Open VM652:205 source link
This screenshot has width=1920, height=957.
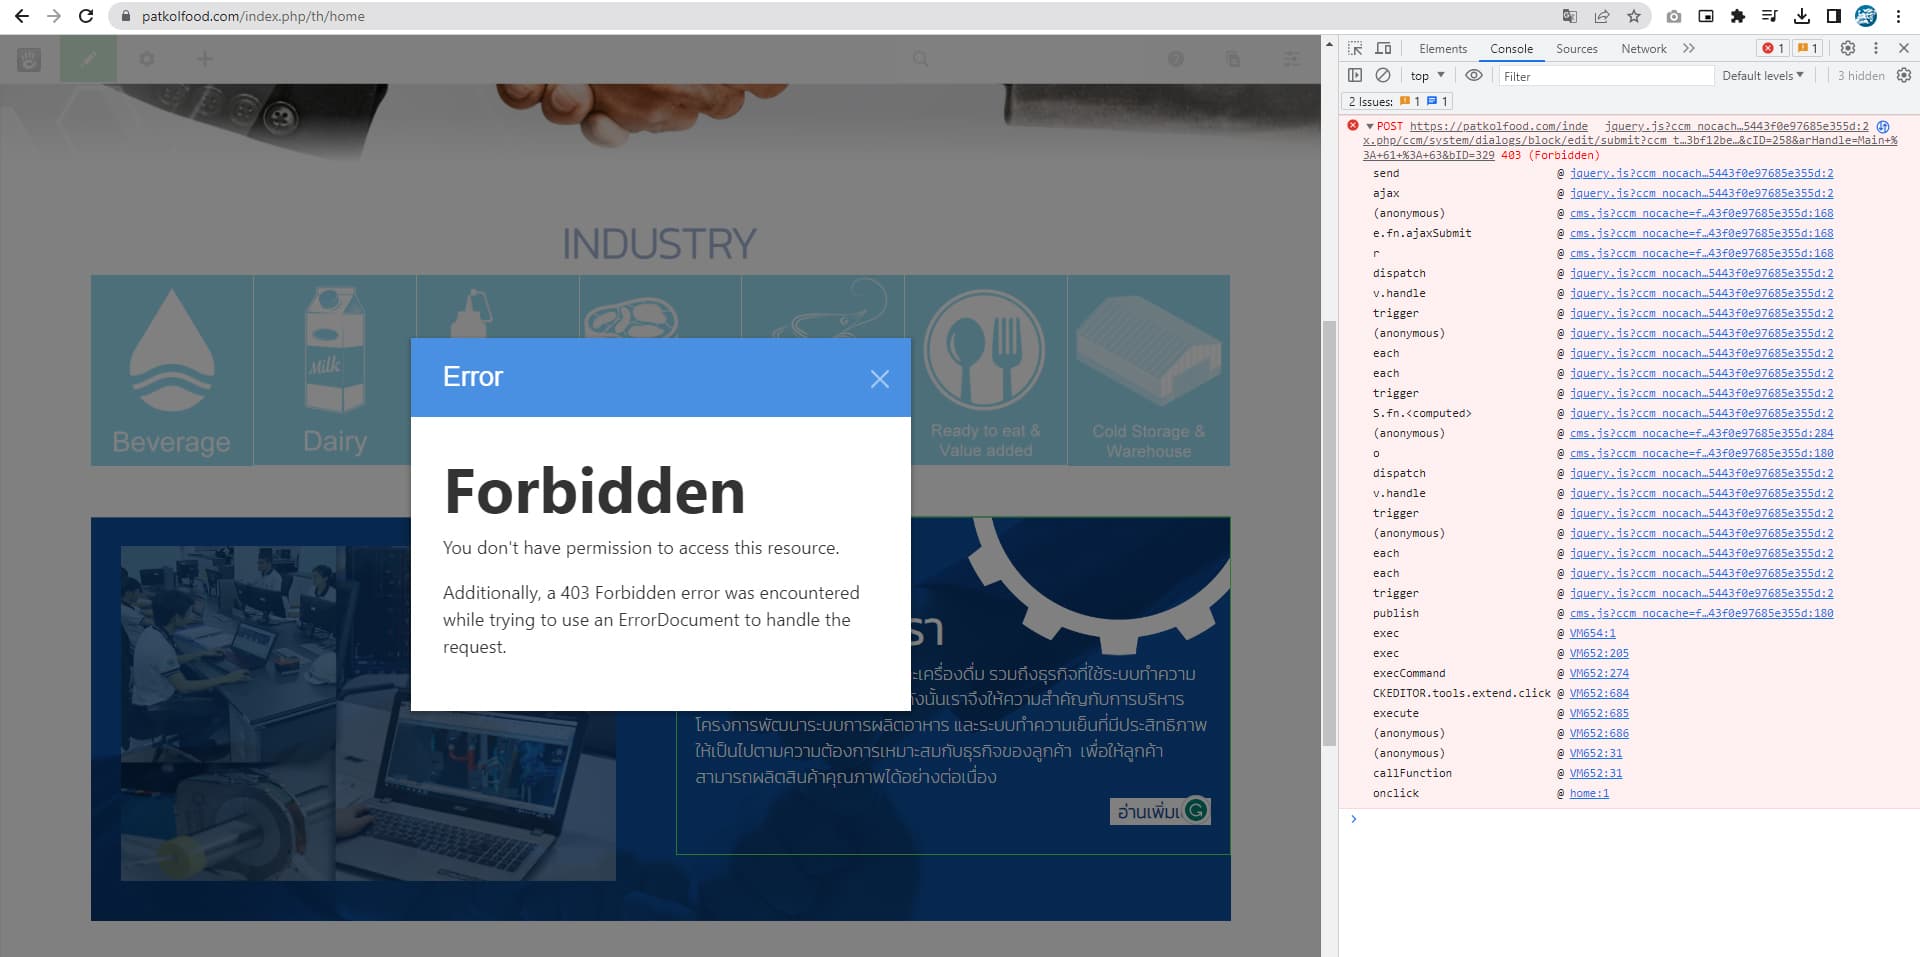1599,653
